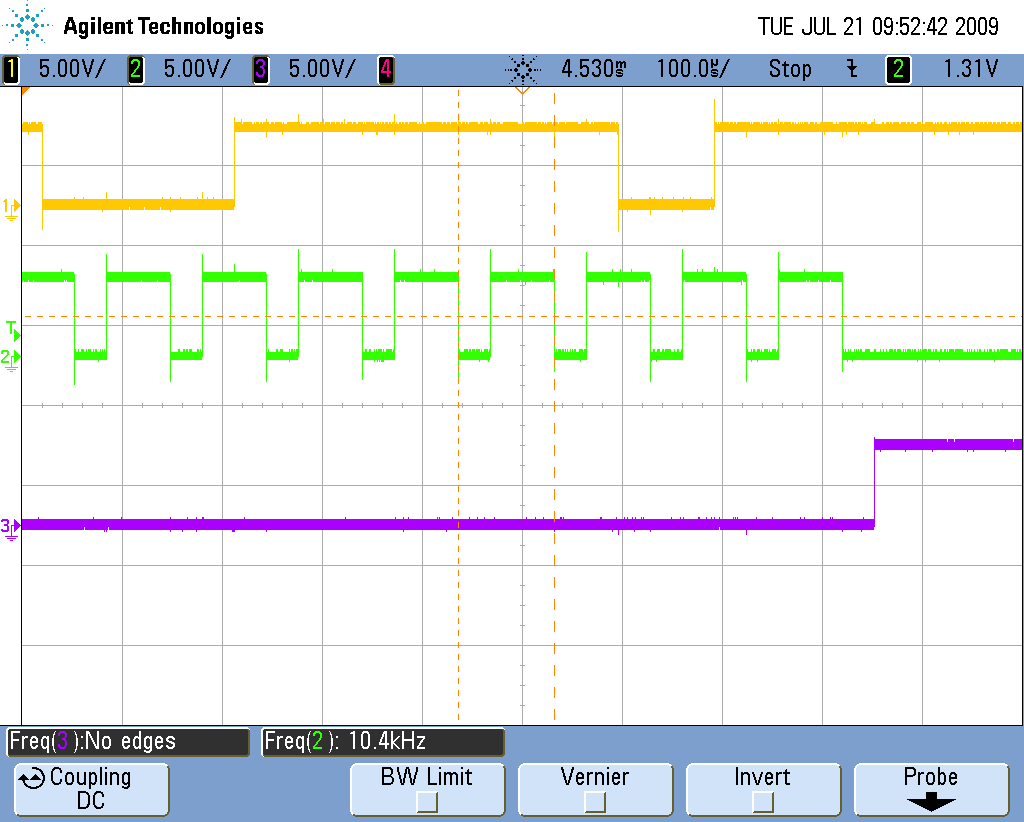
Task: Click the trigger level T marker
Action: click(13, 330)
